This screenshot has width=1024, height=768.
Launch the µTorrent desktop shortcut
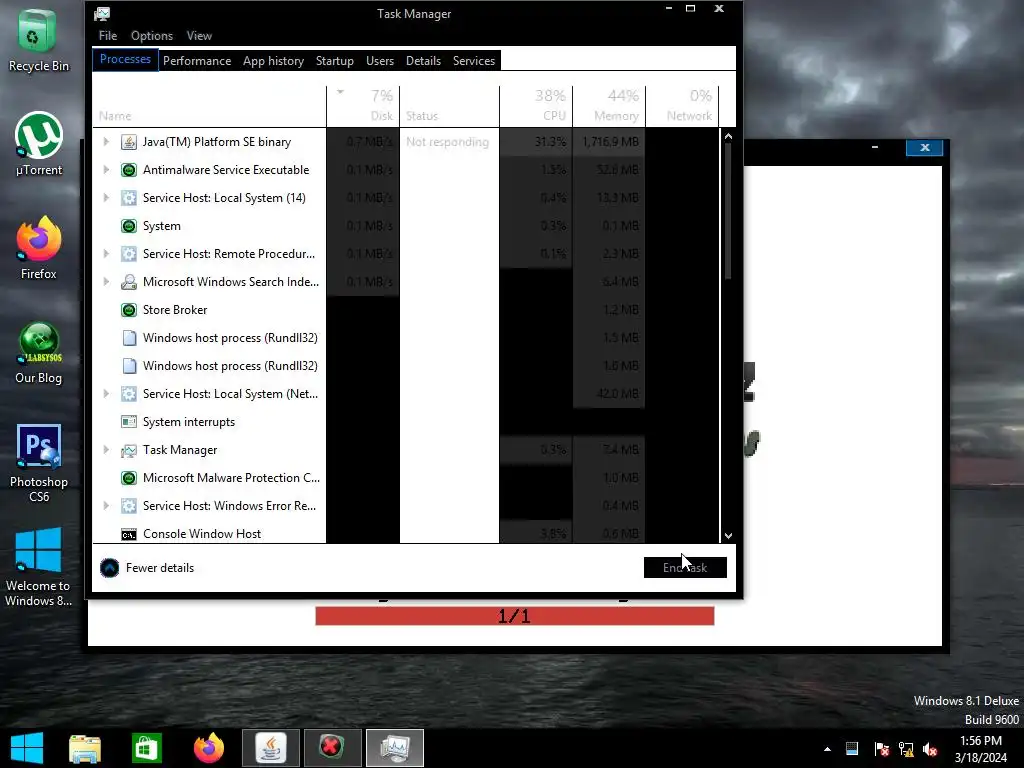pyautogui.click(x=39, y=144)
